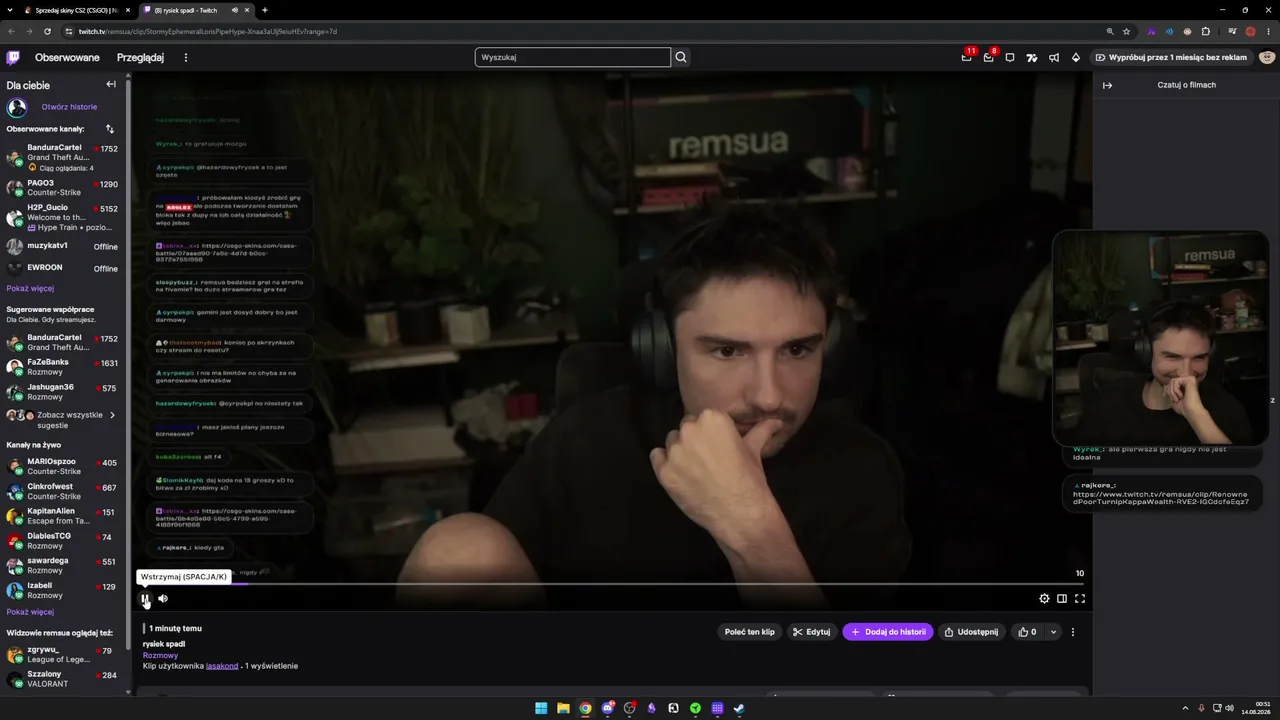Image resolution: width=1280 pixels, height=720 pixels.
Task: Open the DiablesTCG live channel
Action: 62,541
